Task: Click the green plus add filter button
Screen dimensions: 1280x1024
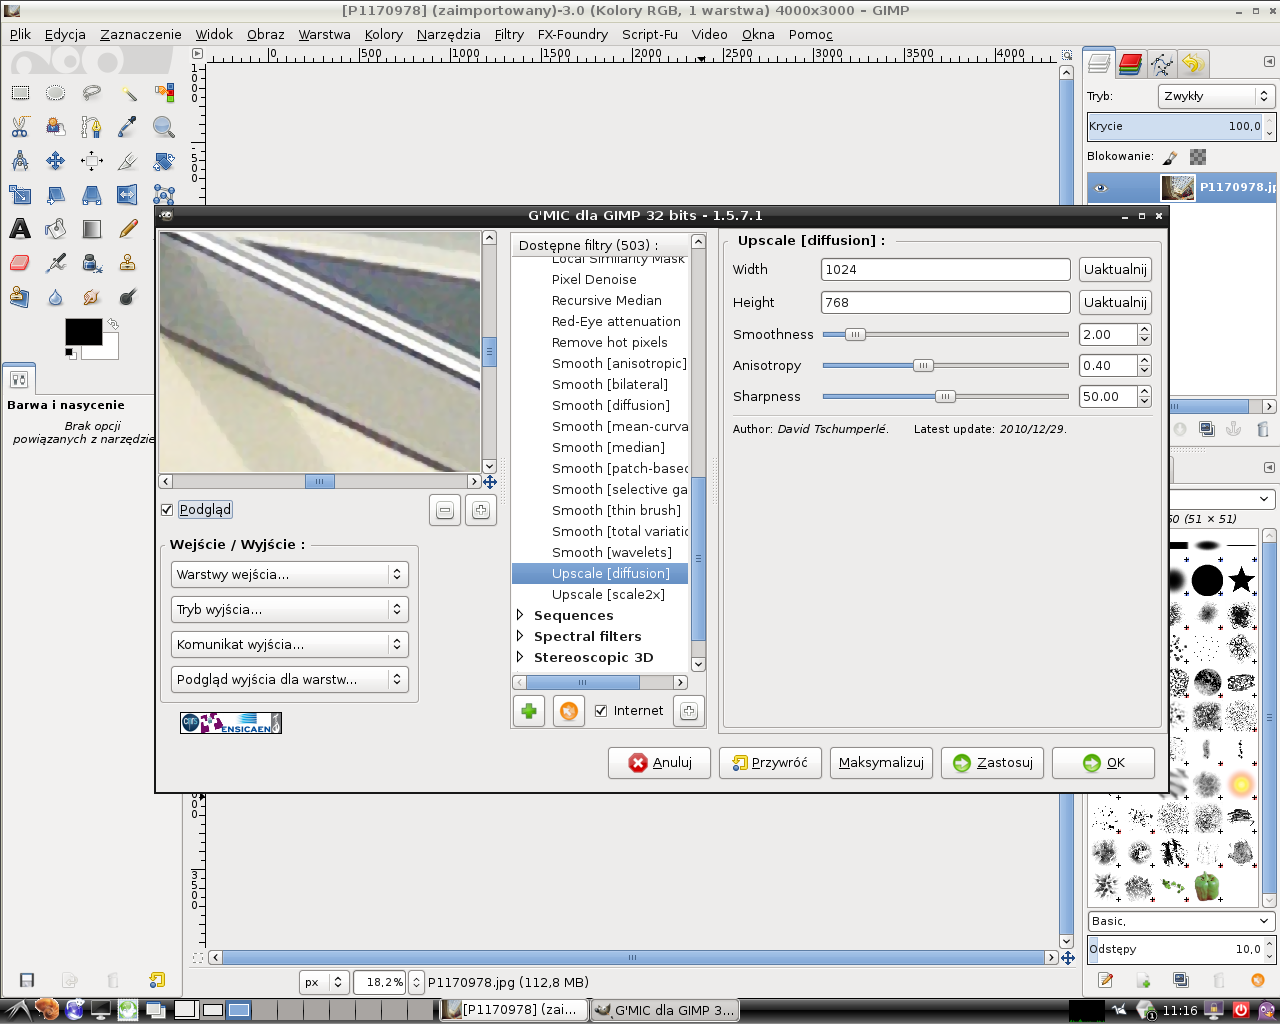Action: pyautogui.click(x=529, y=711)
